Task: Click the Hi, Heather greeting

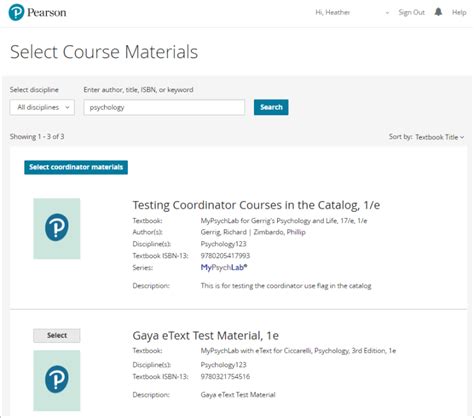Action: (333, 13)
